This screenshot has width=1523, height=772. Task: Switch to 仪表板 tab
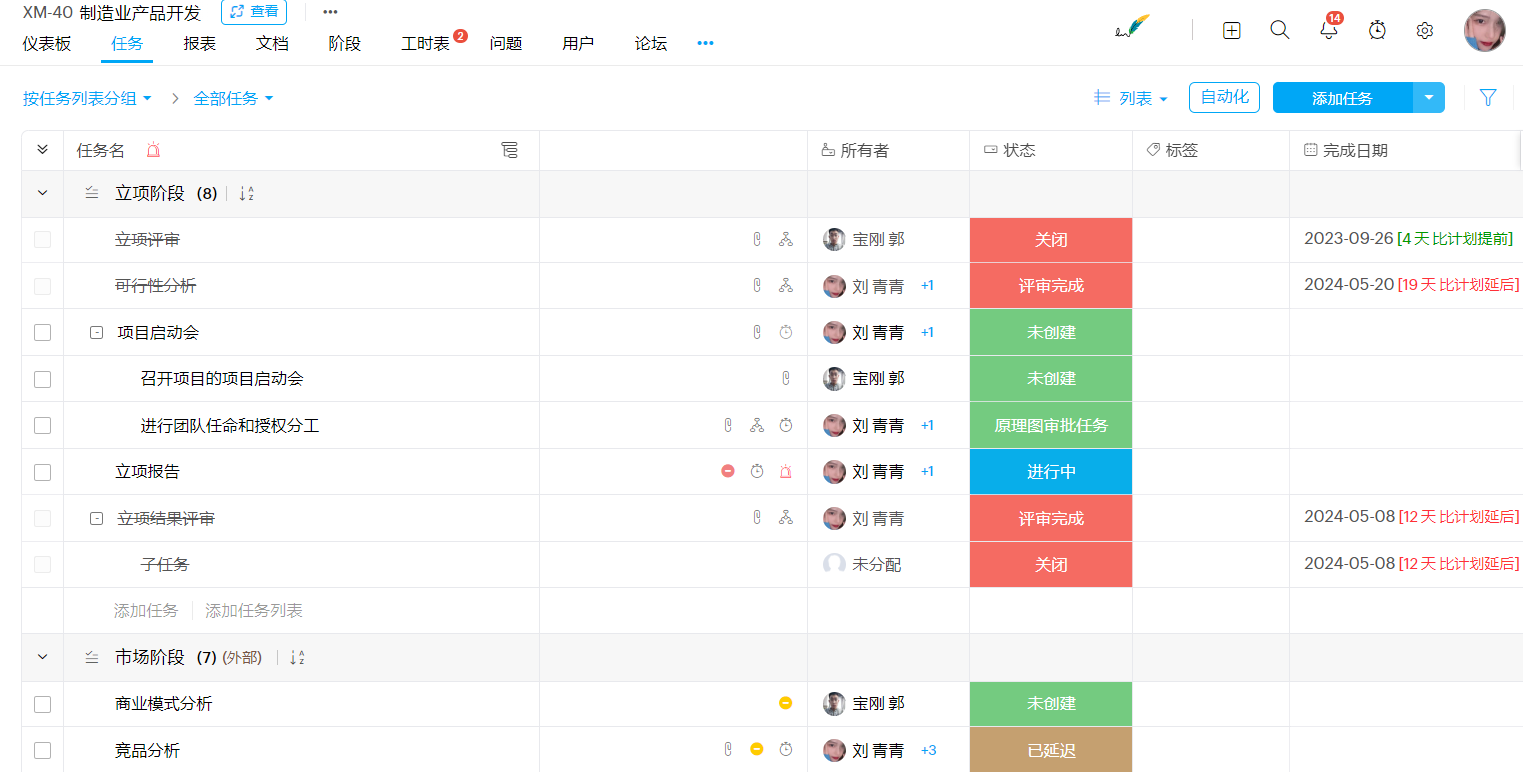tap(47, 44)
